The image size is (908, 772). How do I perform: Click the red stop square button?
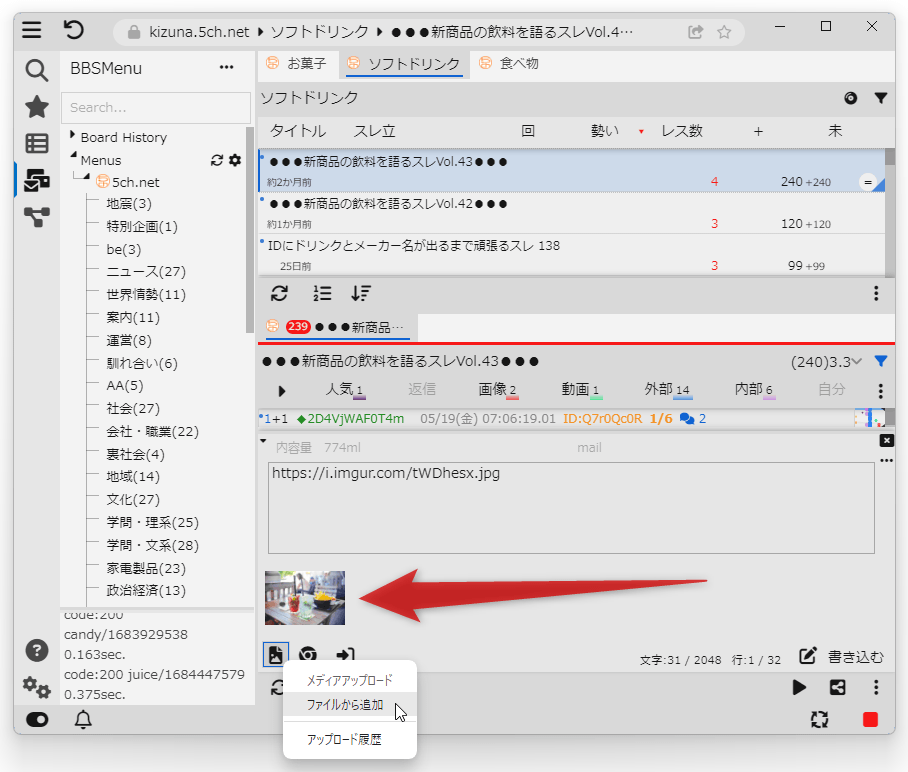[870, 719]
